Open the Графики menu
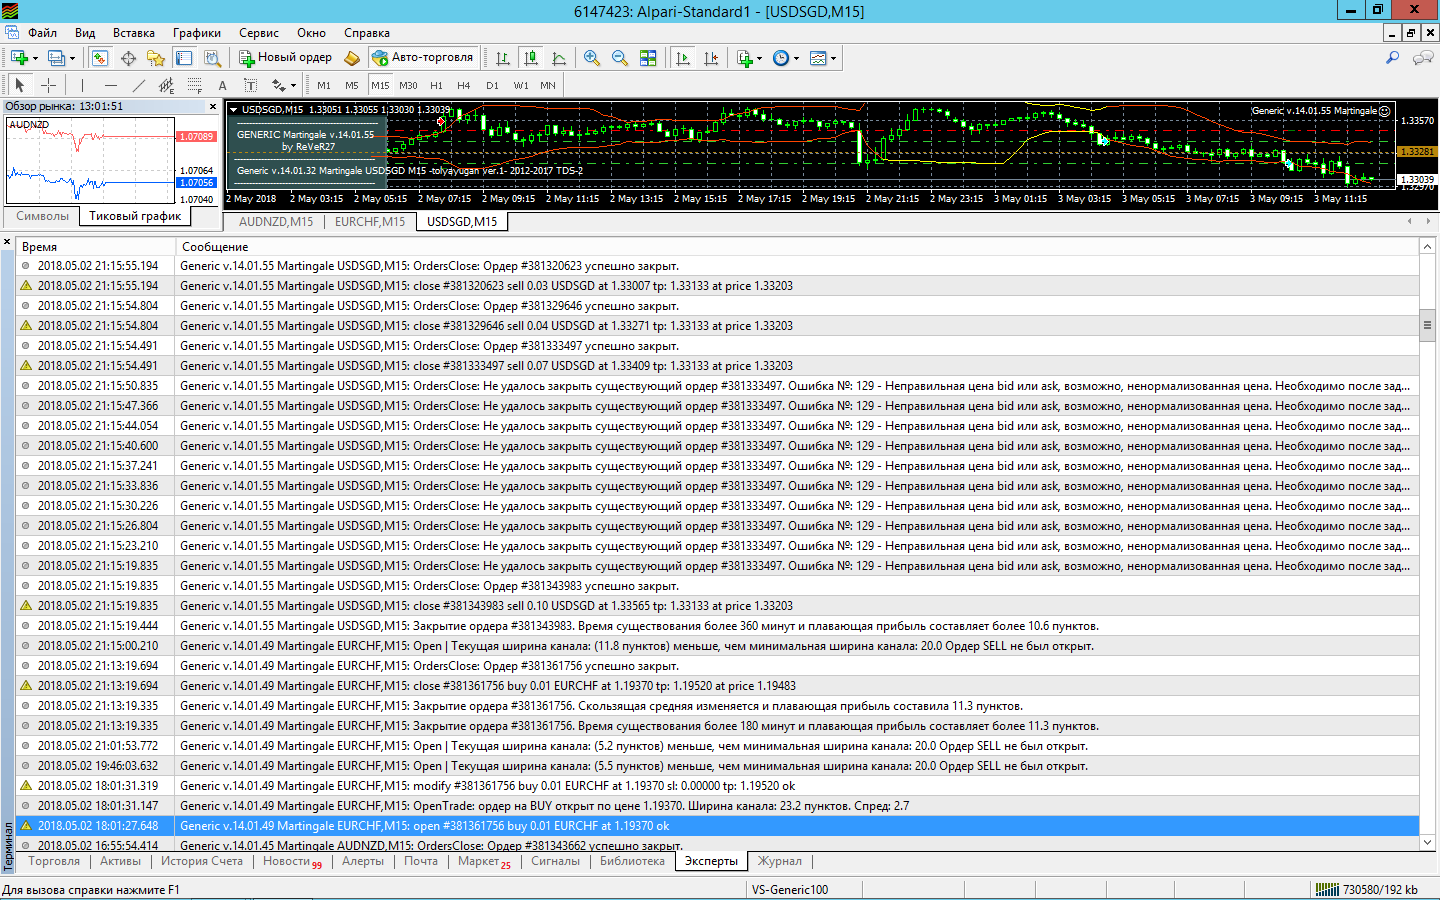Viewport: 1440px width, 900px height. pyautogui.click(x=197, y=33)
